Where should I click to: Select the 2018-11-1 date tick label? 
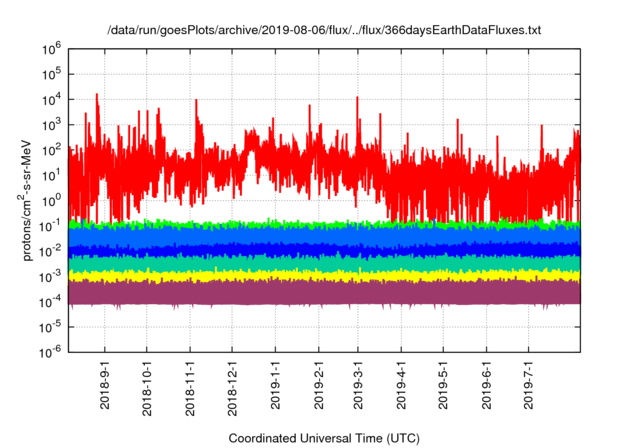pyautogui.click(x=190, y=388)
